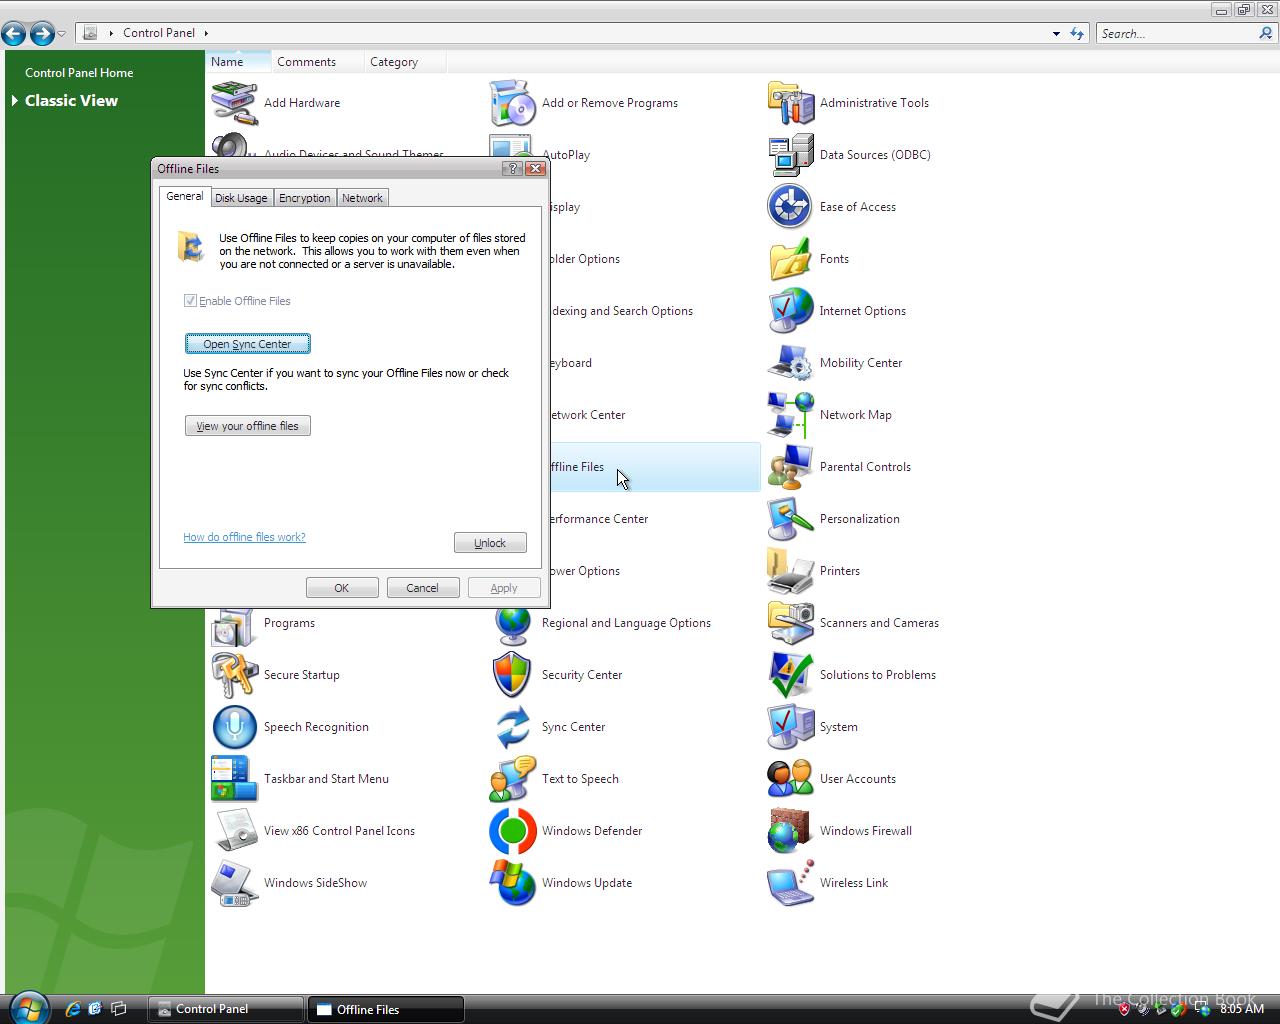The height and width of the screenshot is (1024, 1280).
Task: Open the Windows SideShow icon
Action: (234, 883)
